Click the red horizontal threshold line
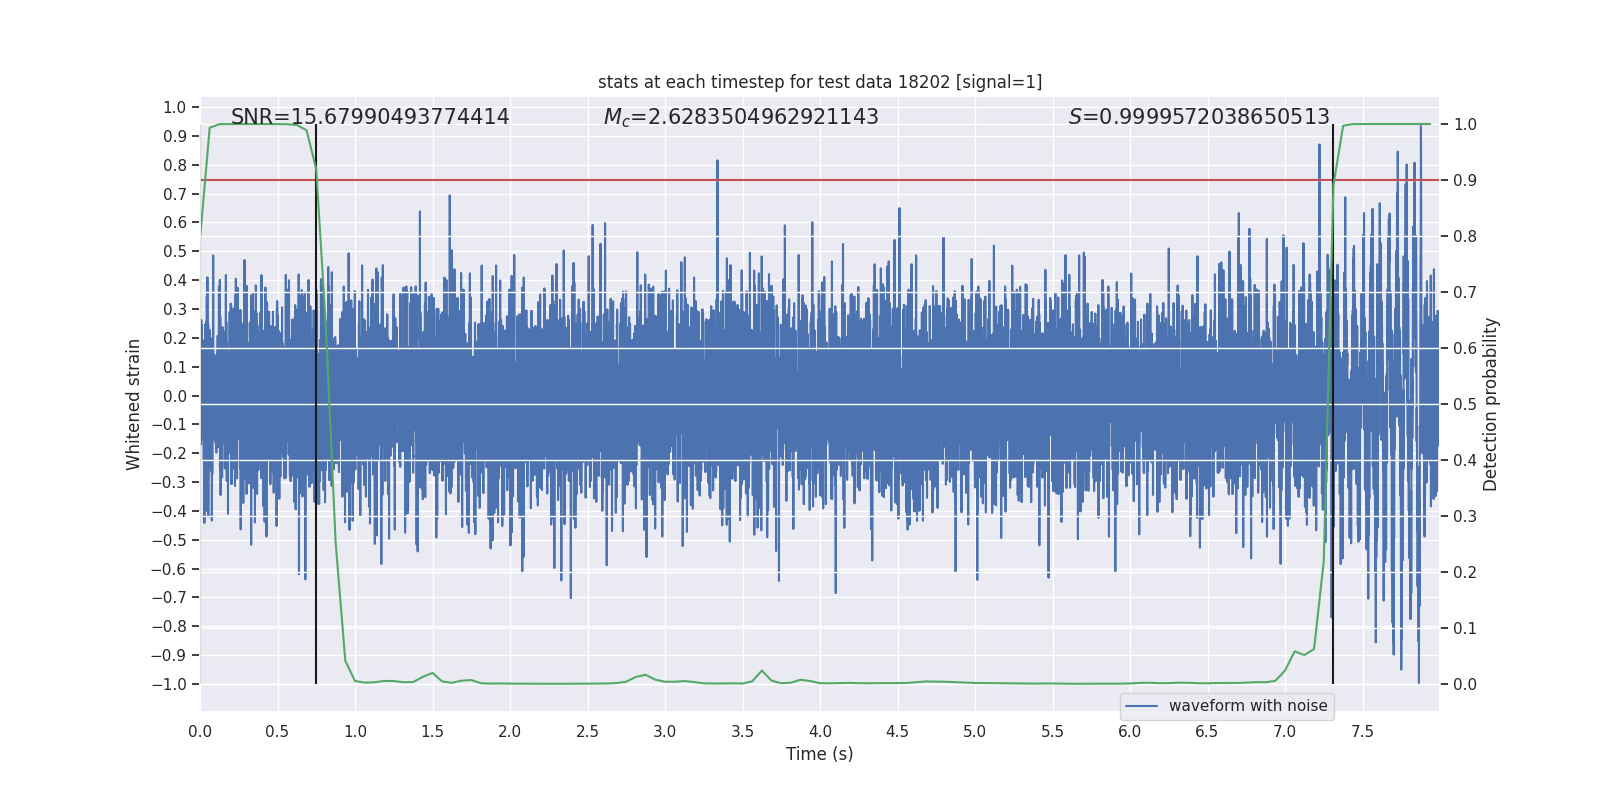 820,180
